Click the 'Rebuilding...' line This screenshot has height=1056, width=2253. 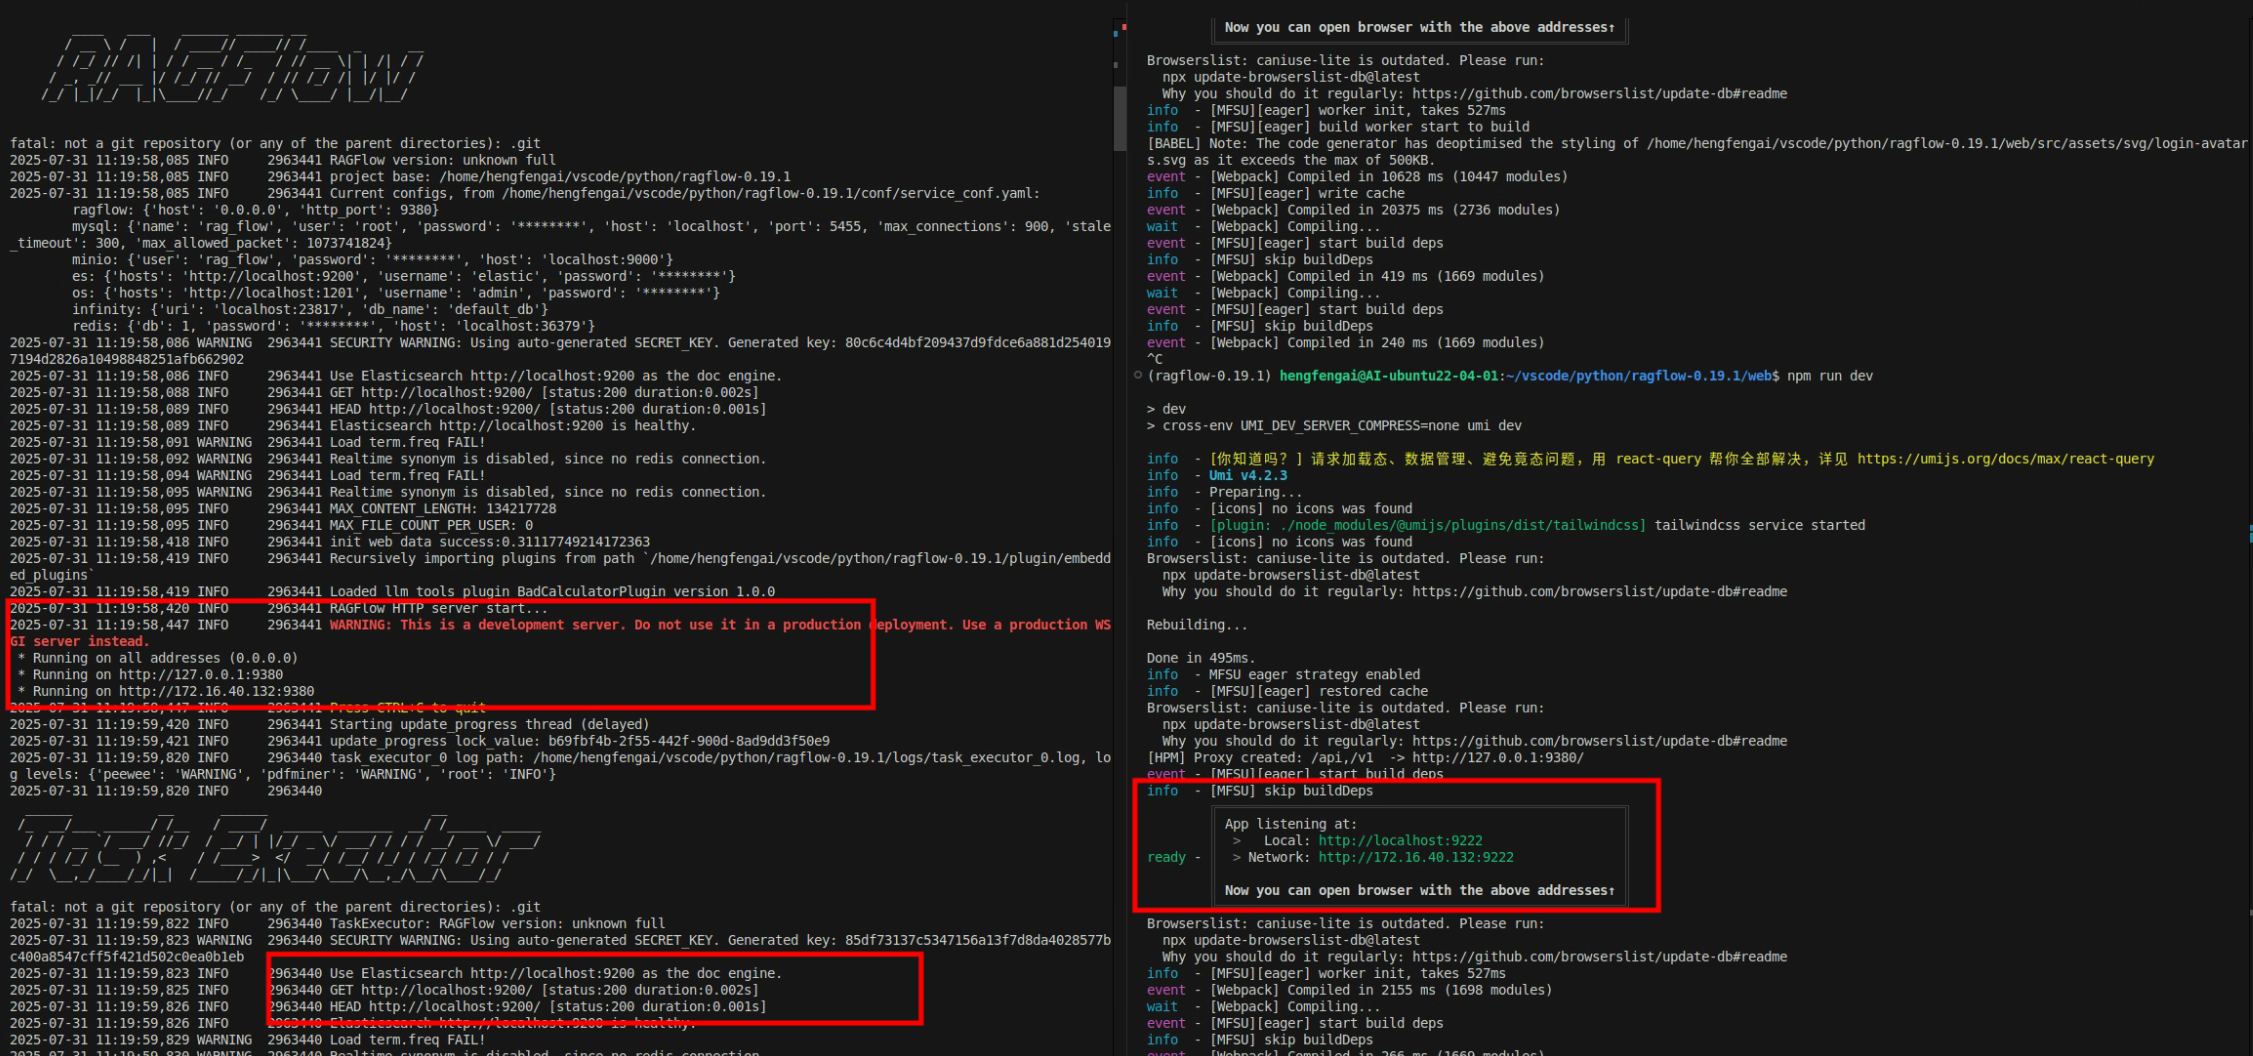(x=1197, y=625)
